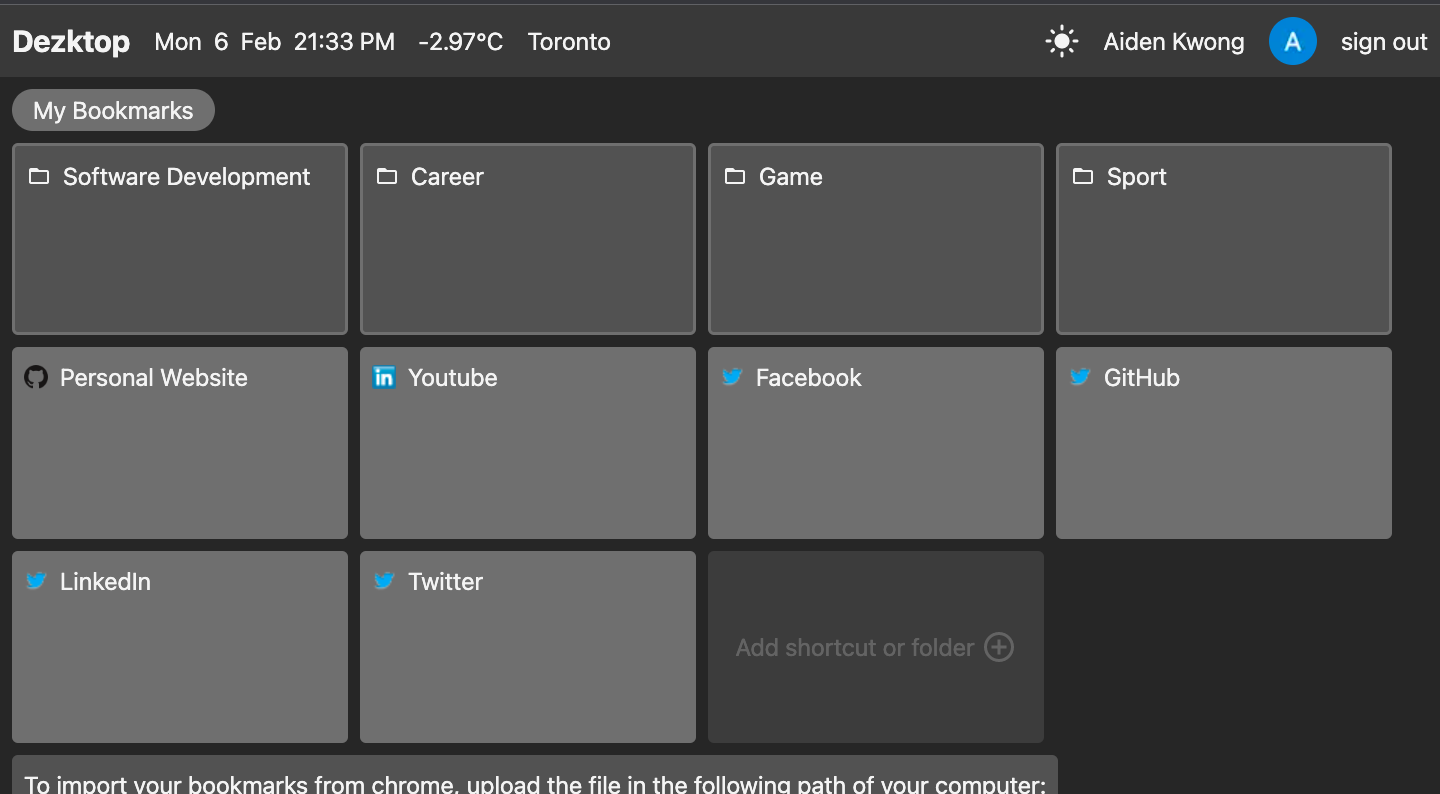Screen dimensions: 1440x794
Task: Click the sign out link
Action: (x=1384, y=42)
